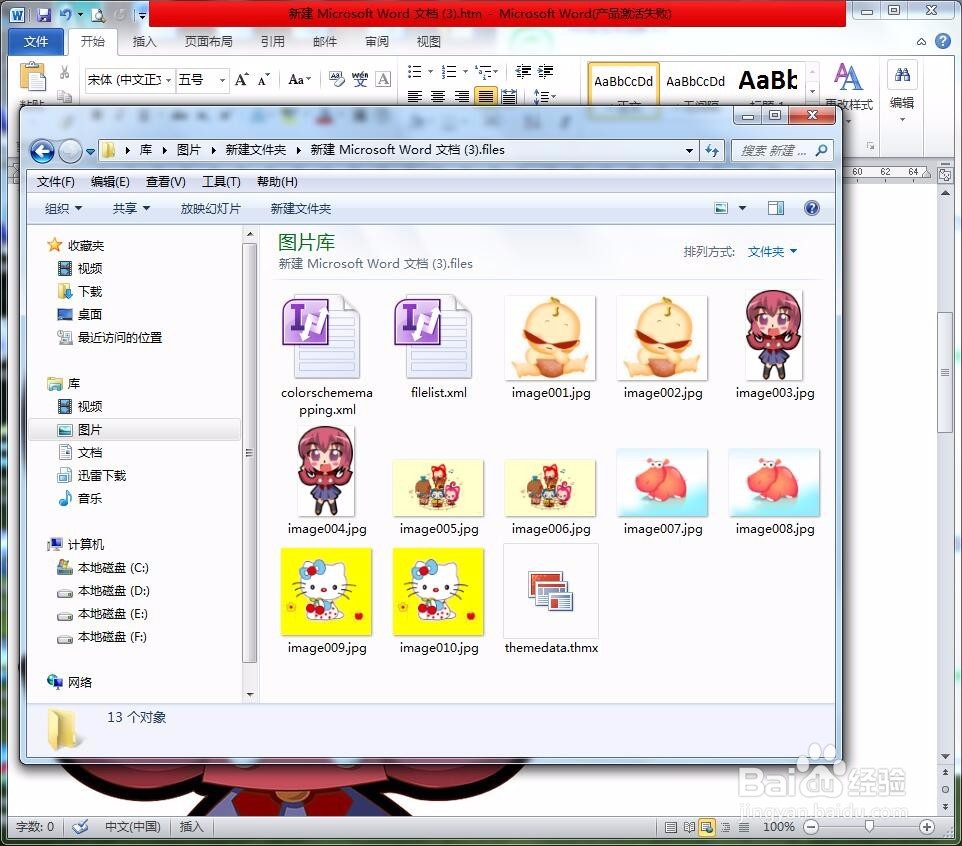Click the Shrink Font icon in Word ribbon

tap(263, 79)
